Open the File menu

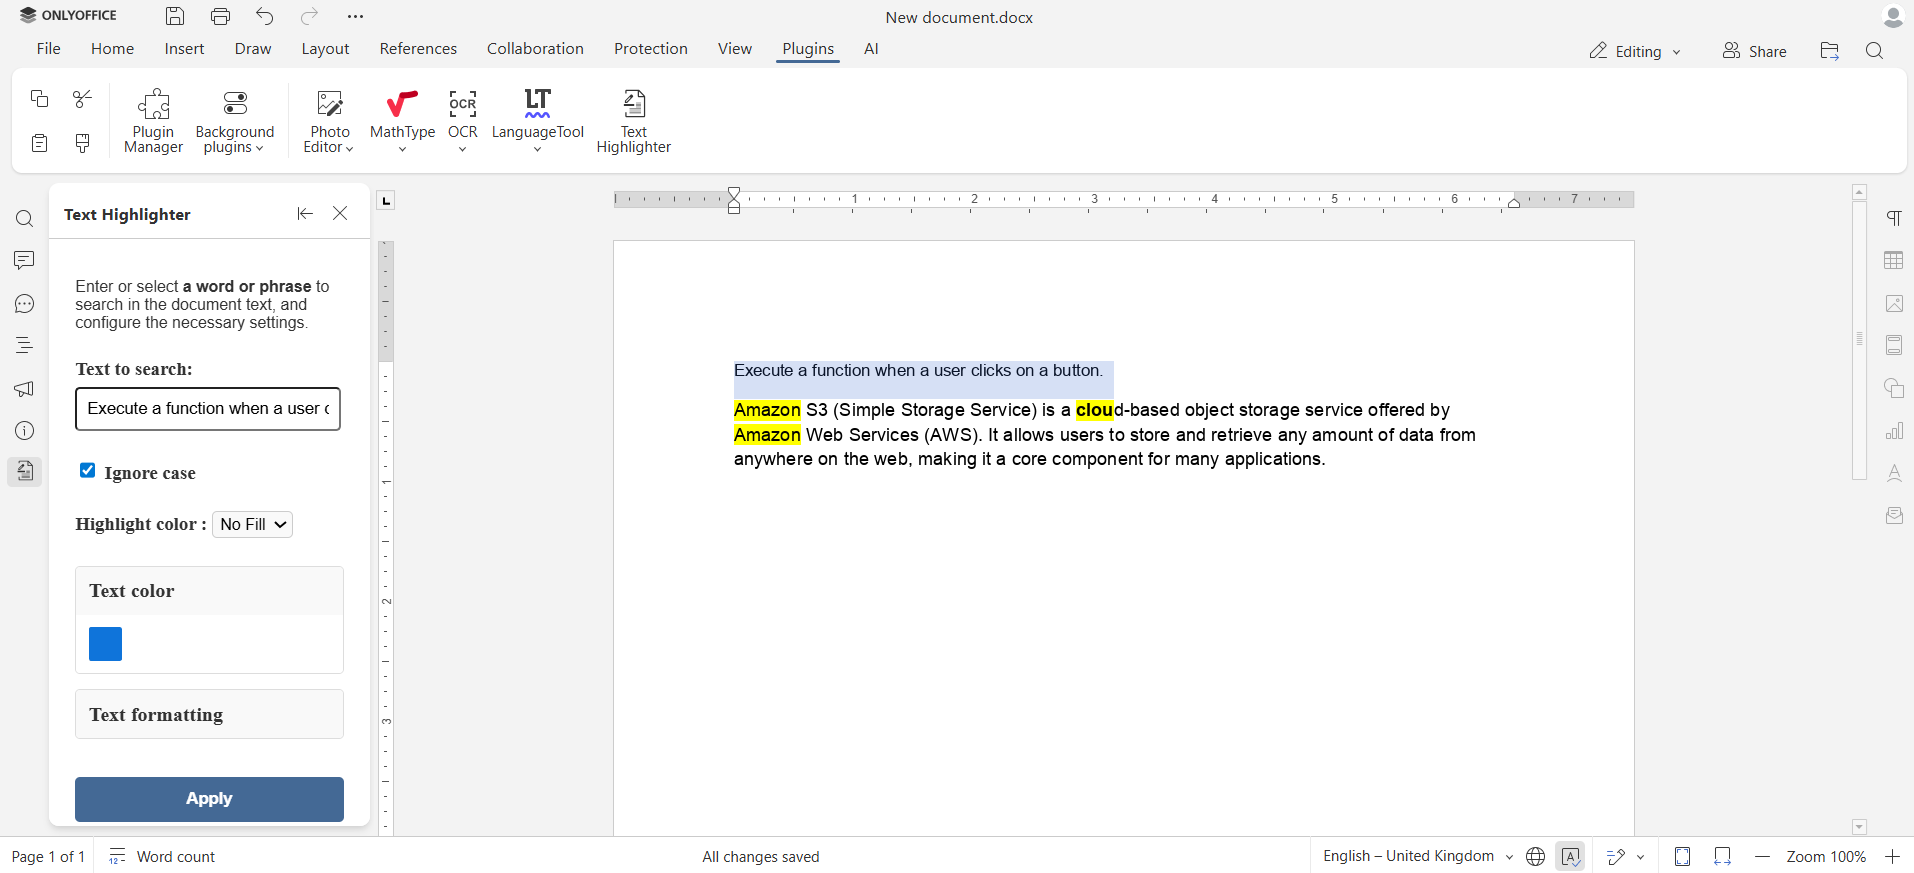48,49
